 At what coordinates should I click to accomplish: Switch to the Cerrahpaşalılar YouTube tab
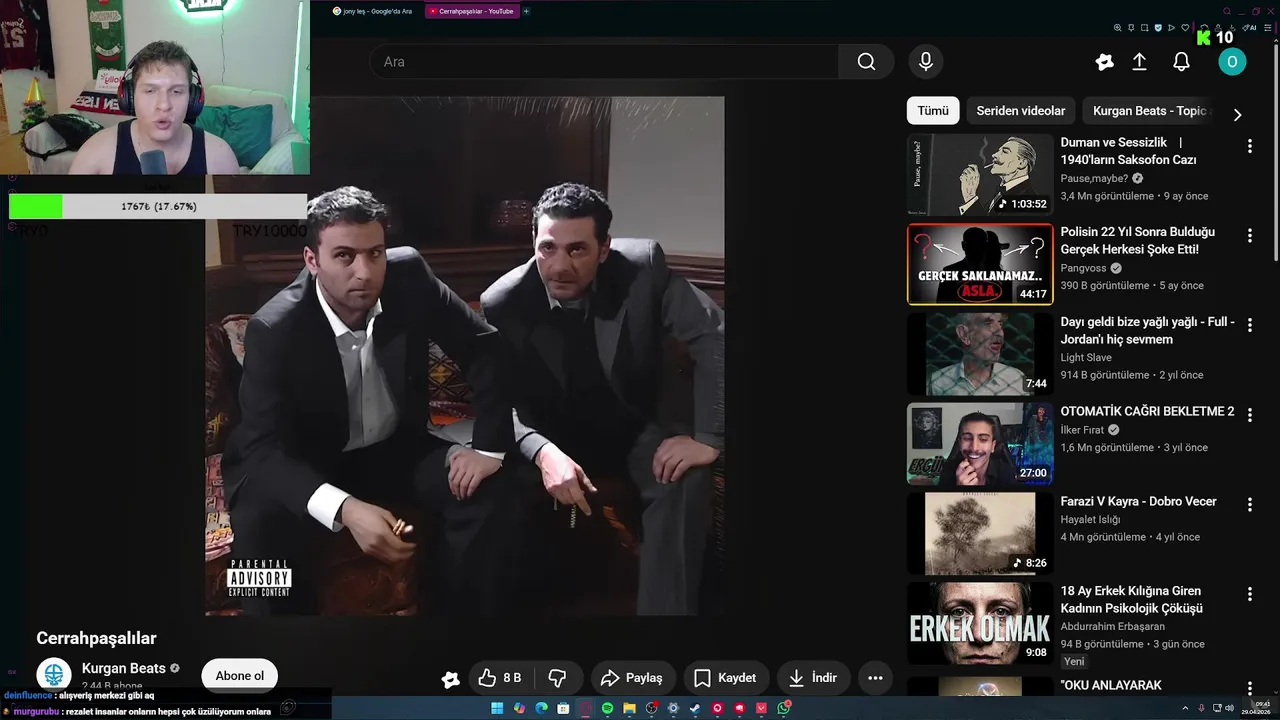click(x=470, y=11)
